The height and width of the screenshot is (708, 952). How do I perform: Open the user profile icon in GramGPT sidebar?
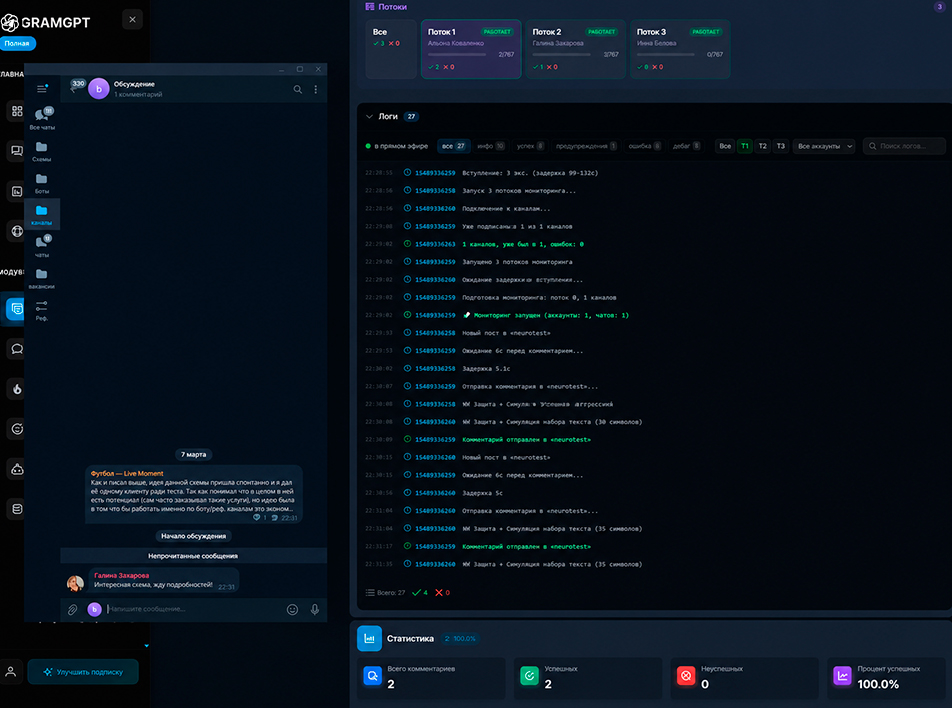pos(11,672)
